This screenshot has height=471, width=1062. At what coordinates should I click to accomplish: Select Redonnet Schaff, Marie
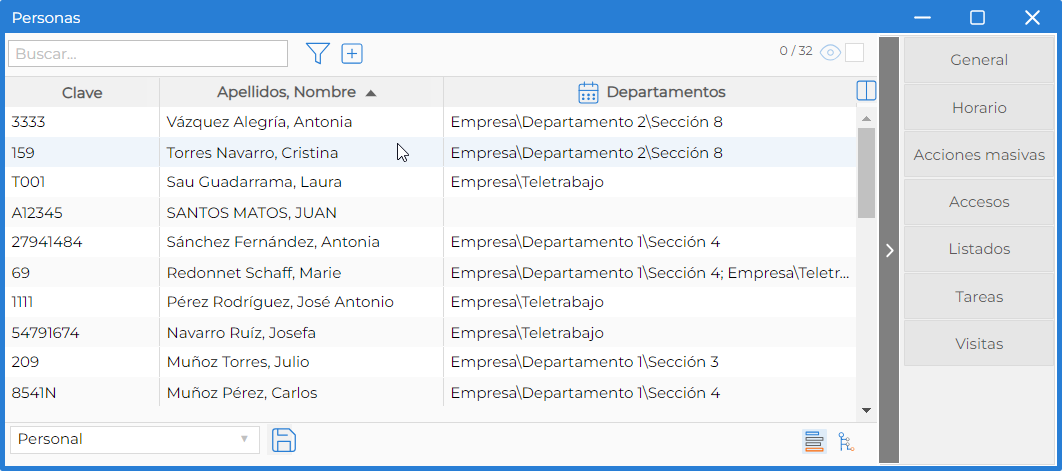(x=431, y=272)
